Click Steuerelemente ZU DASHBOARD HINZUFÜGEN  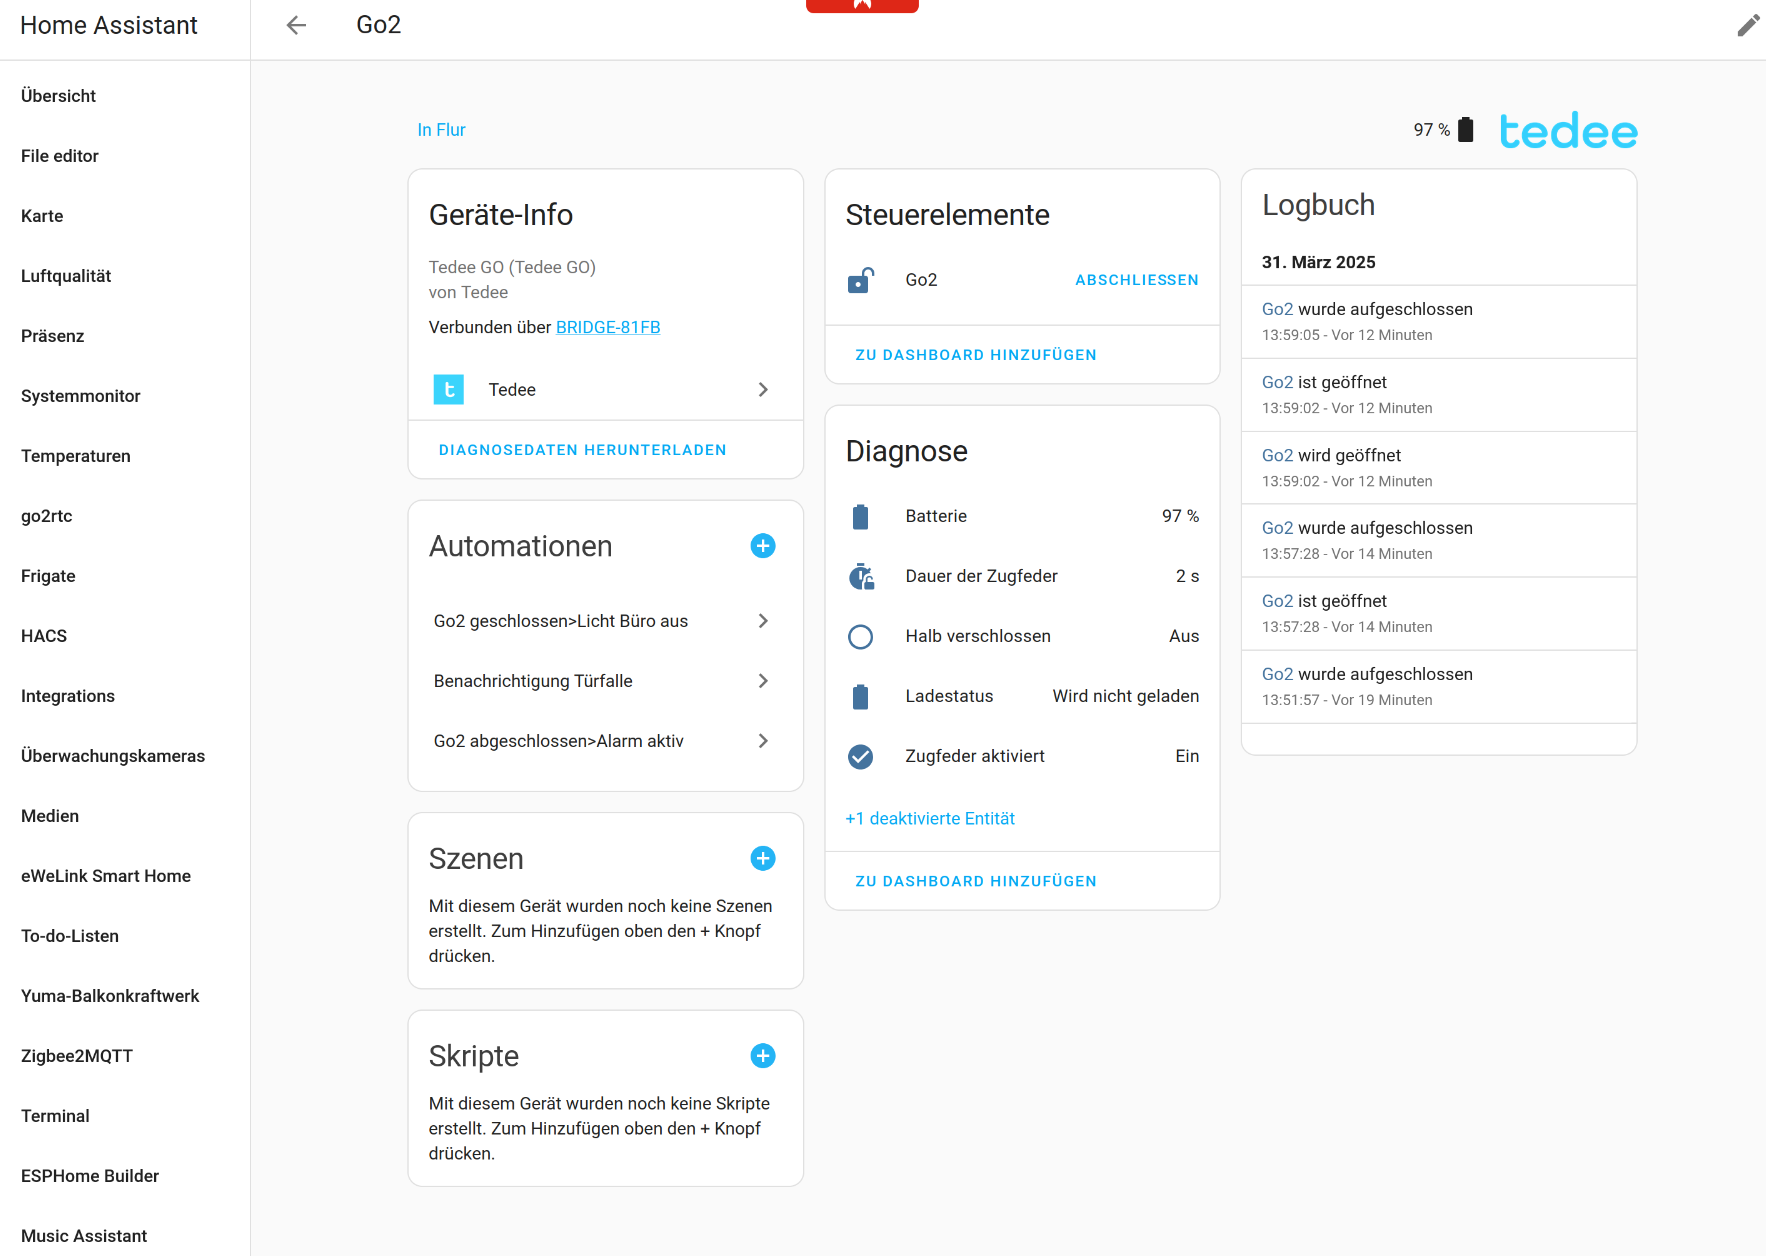tap(976, 355)
